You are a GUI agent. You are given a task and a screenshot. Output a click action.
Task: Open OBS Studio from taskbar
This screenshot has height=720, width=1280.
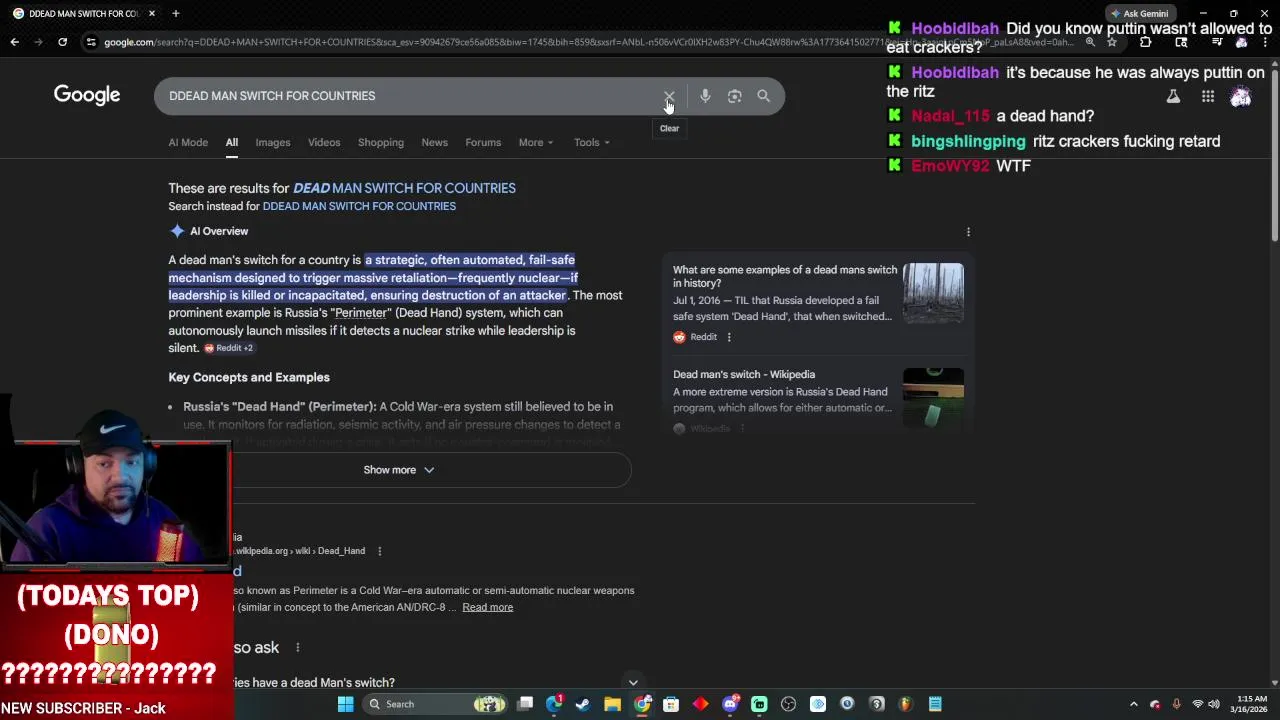[788, 704]
